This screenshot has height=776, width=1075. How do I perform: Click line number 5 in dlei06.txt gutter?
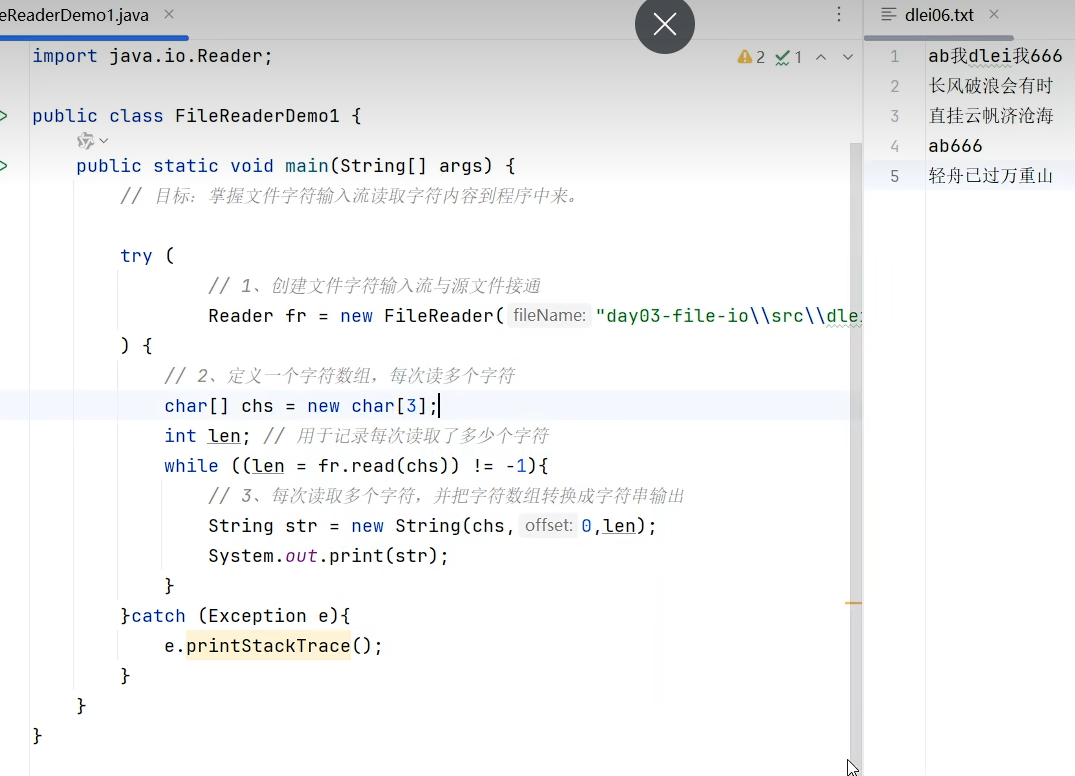point(895,176)
